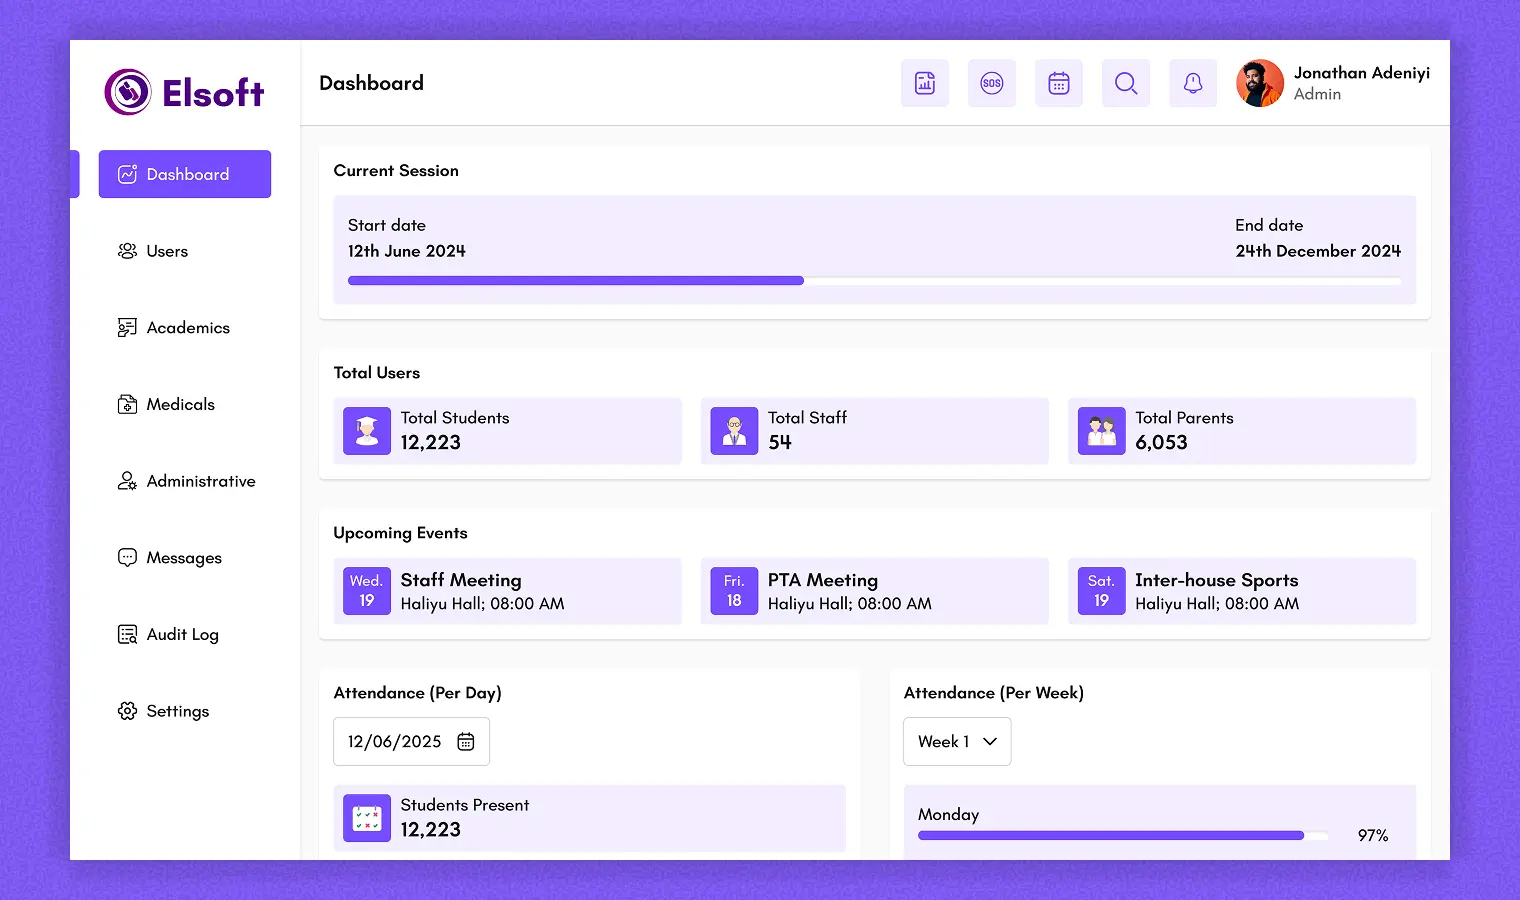1520x900 pixels.
Task: Open the reports icon in header
Action: coord(925,83)
